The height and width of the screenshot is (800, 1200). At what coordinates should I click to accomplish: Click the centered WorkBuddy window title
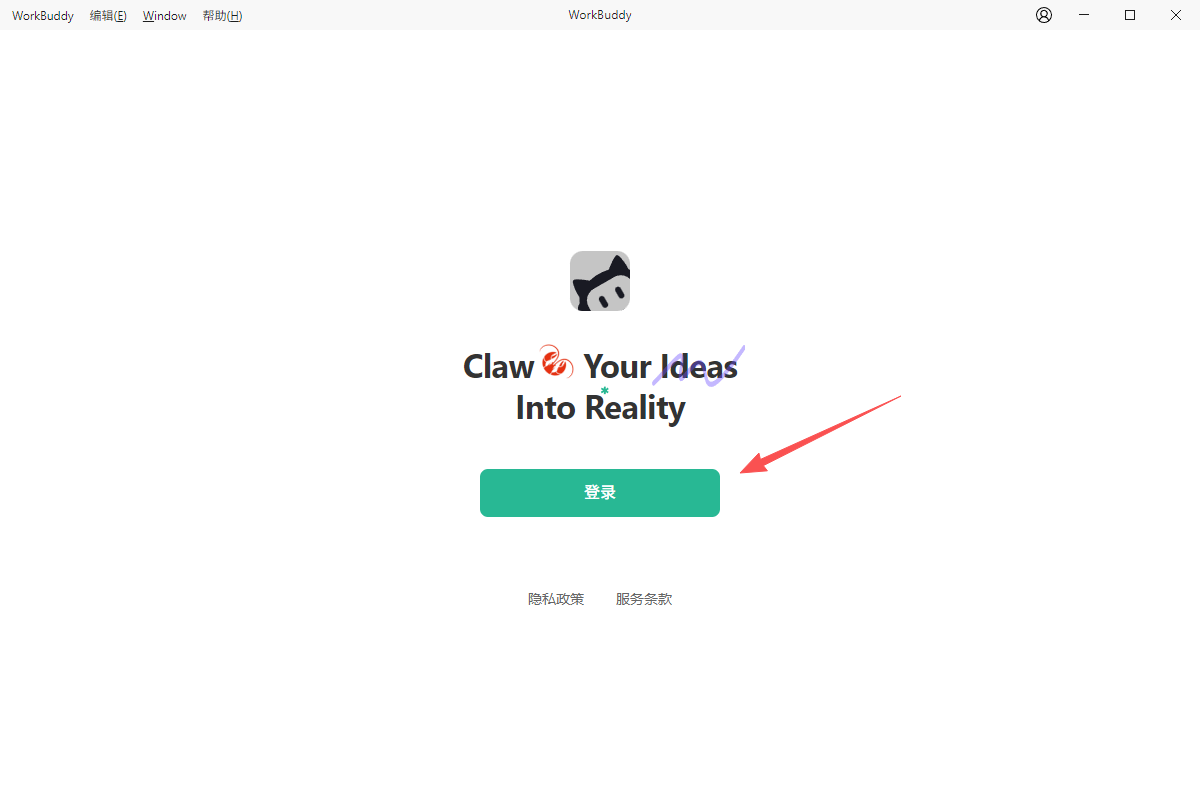pyautogui.click(x=600, y=15)
